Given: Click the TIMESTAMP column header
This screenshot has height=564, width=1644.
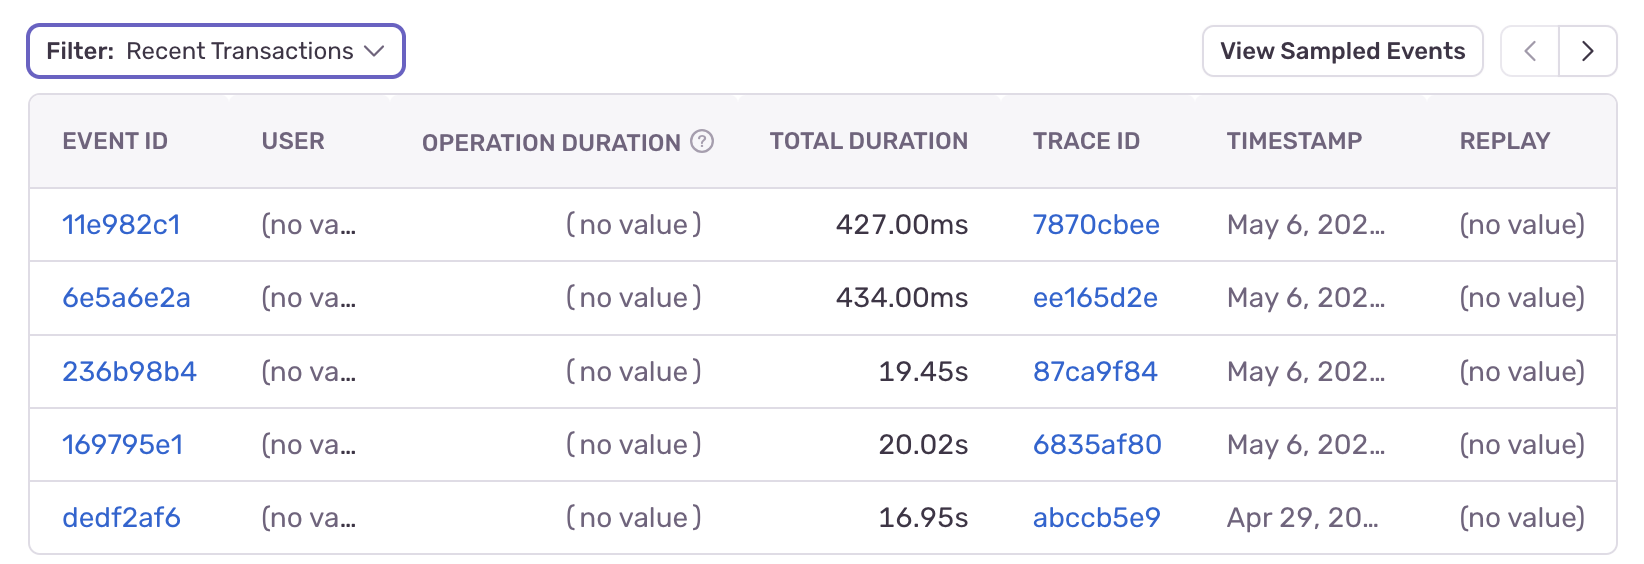Looking at the screenshot, I should pyautogui.click(x=1294, y=141).
